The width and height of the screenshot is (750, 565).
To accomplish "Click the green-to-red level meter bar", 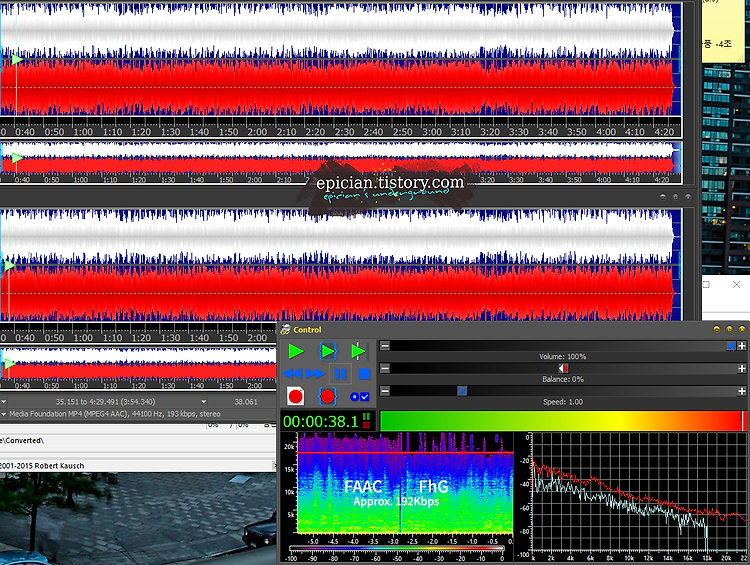I will pos(562,421).
